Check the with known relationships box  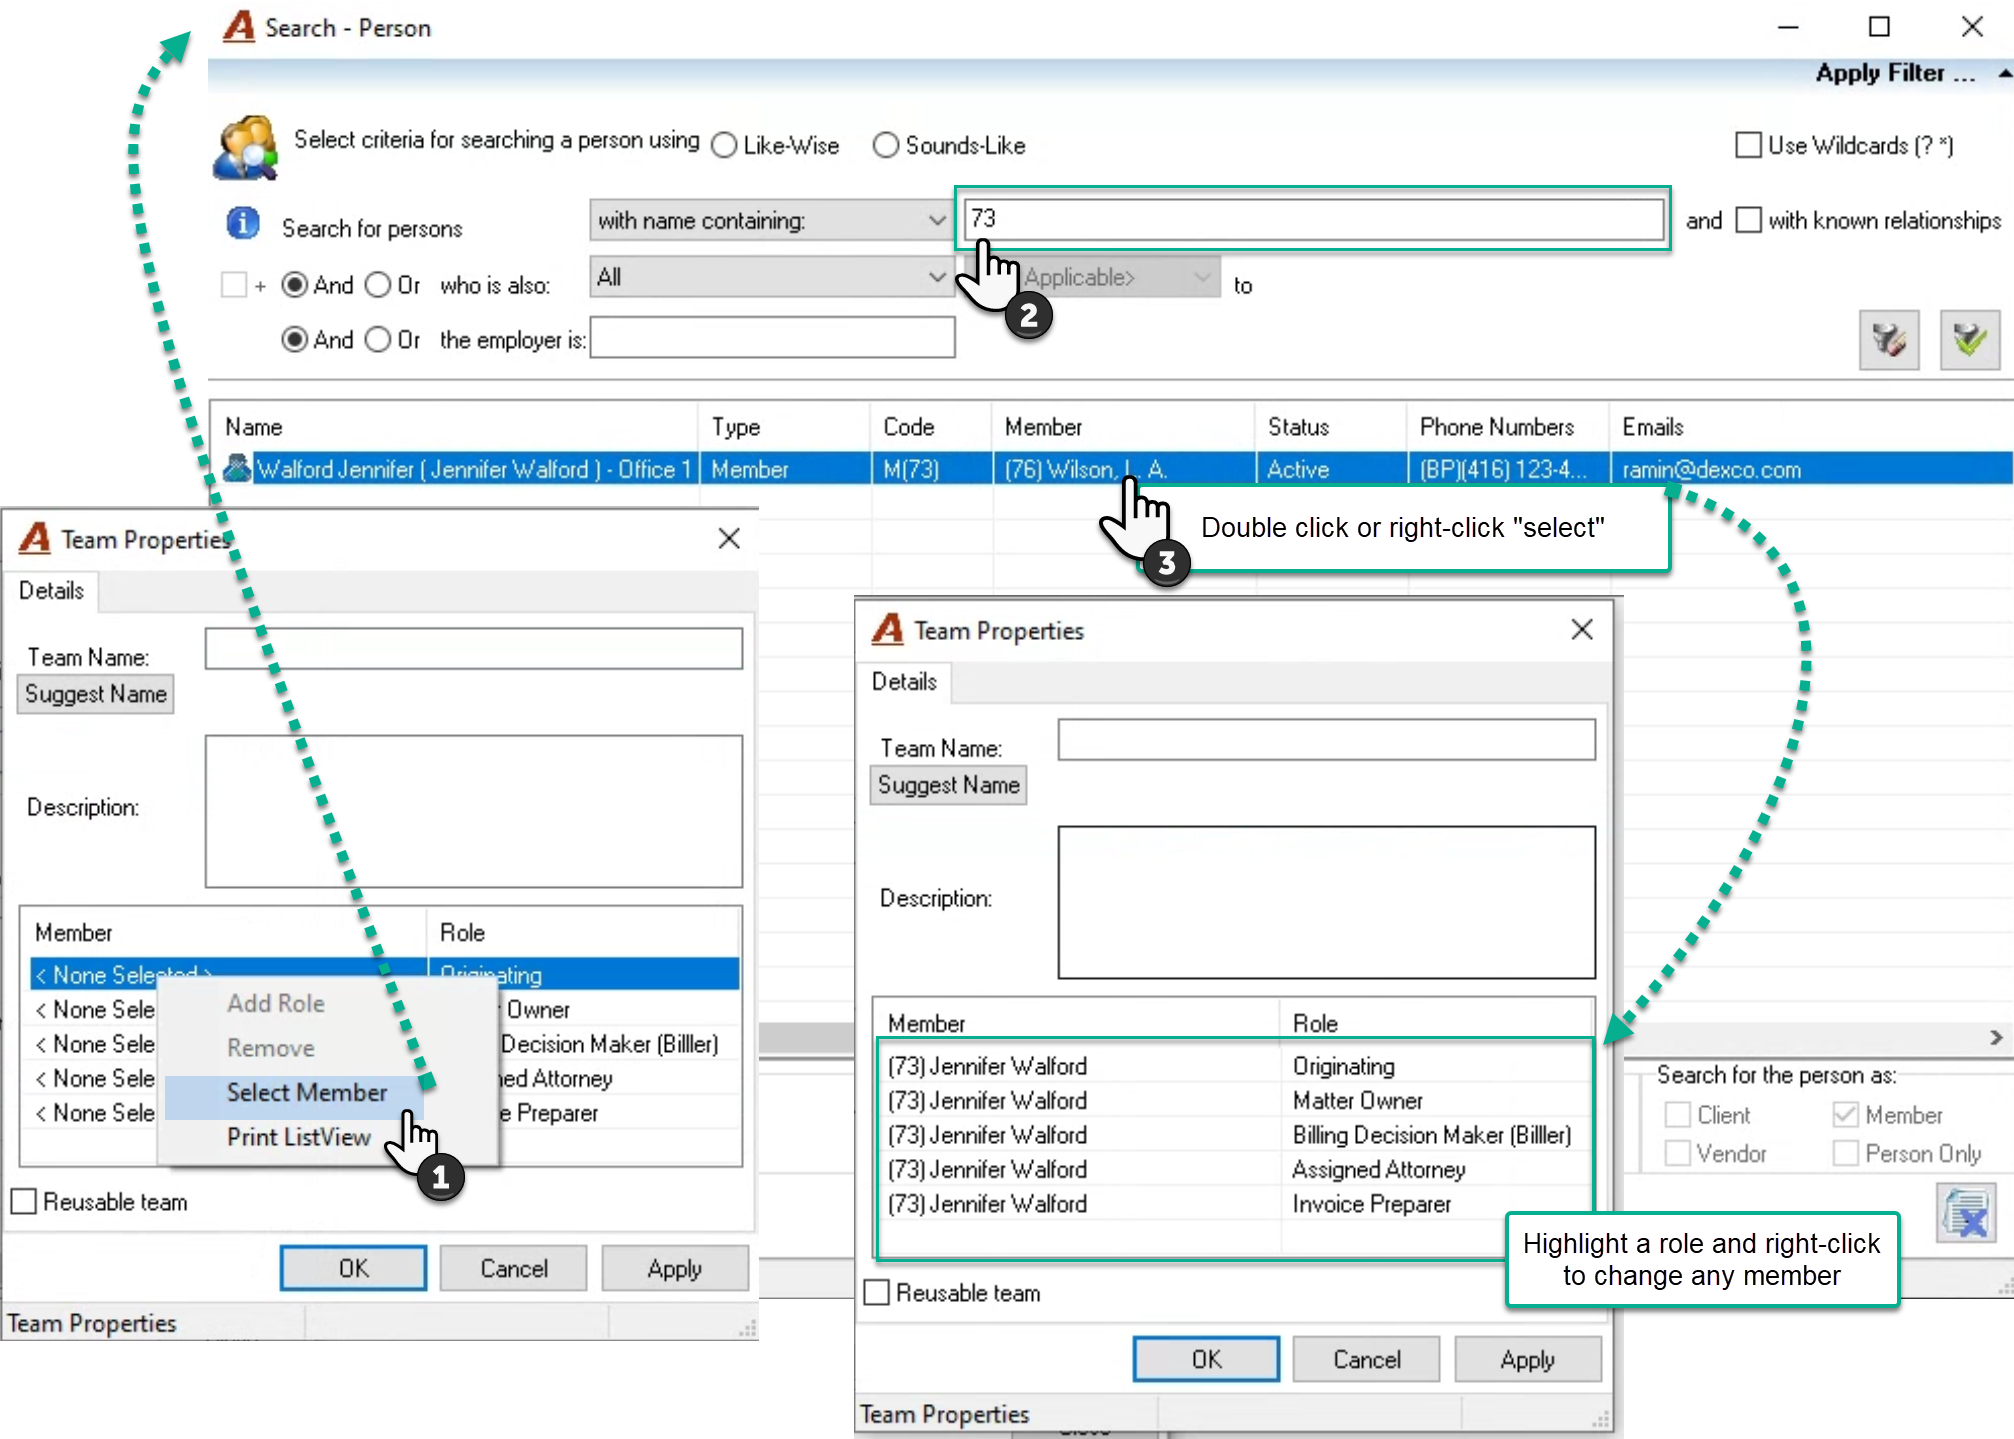pyautogui.click(x=1748, y=220)
